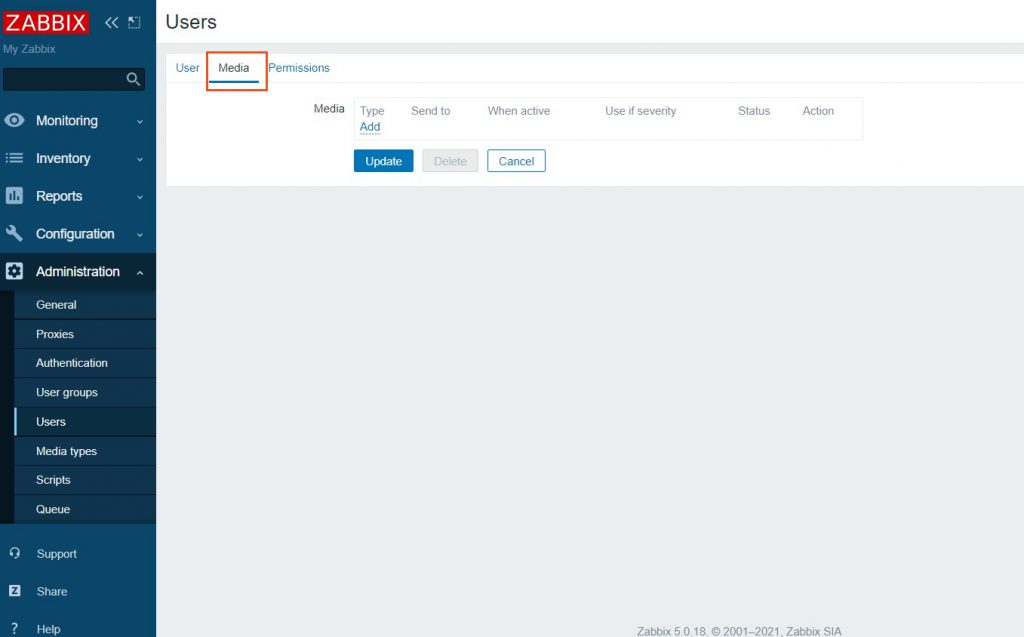Click the Help question mark icon

tap(14, 629)
